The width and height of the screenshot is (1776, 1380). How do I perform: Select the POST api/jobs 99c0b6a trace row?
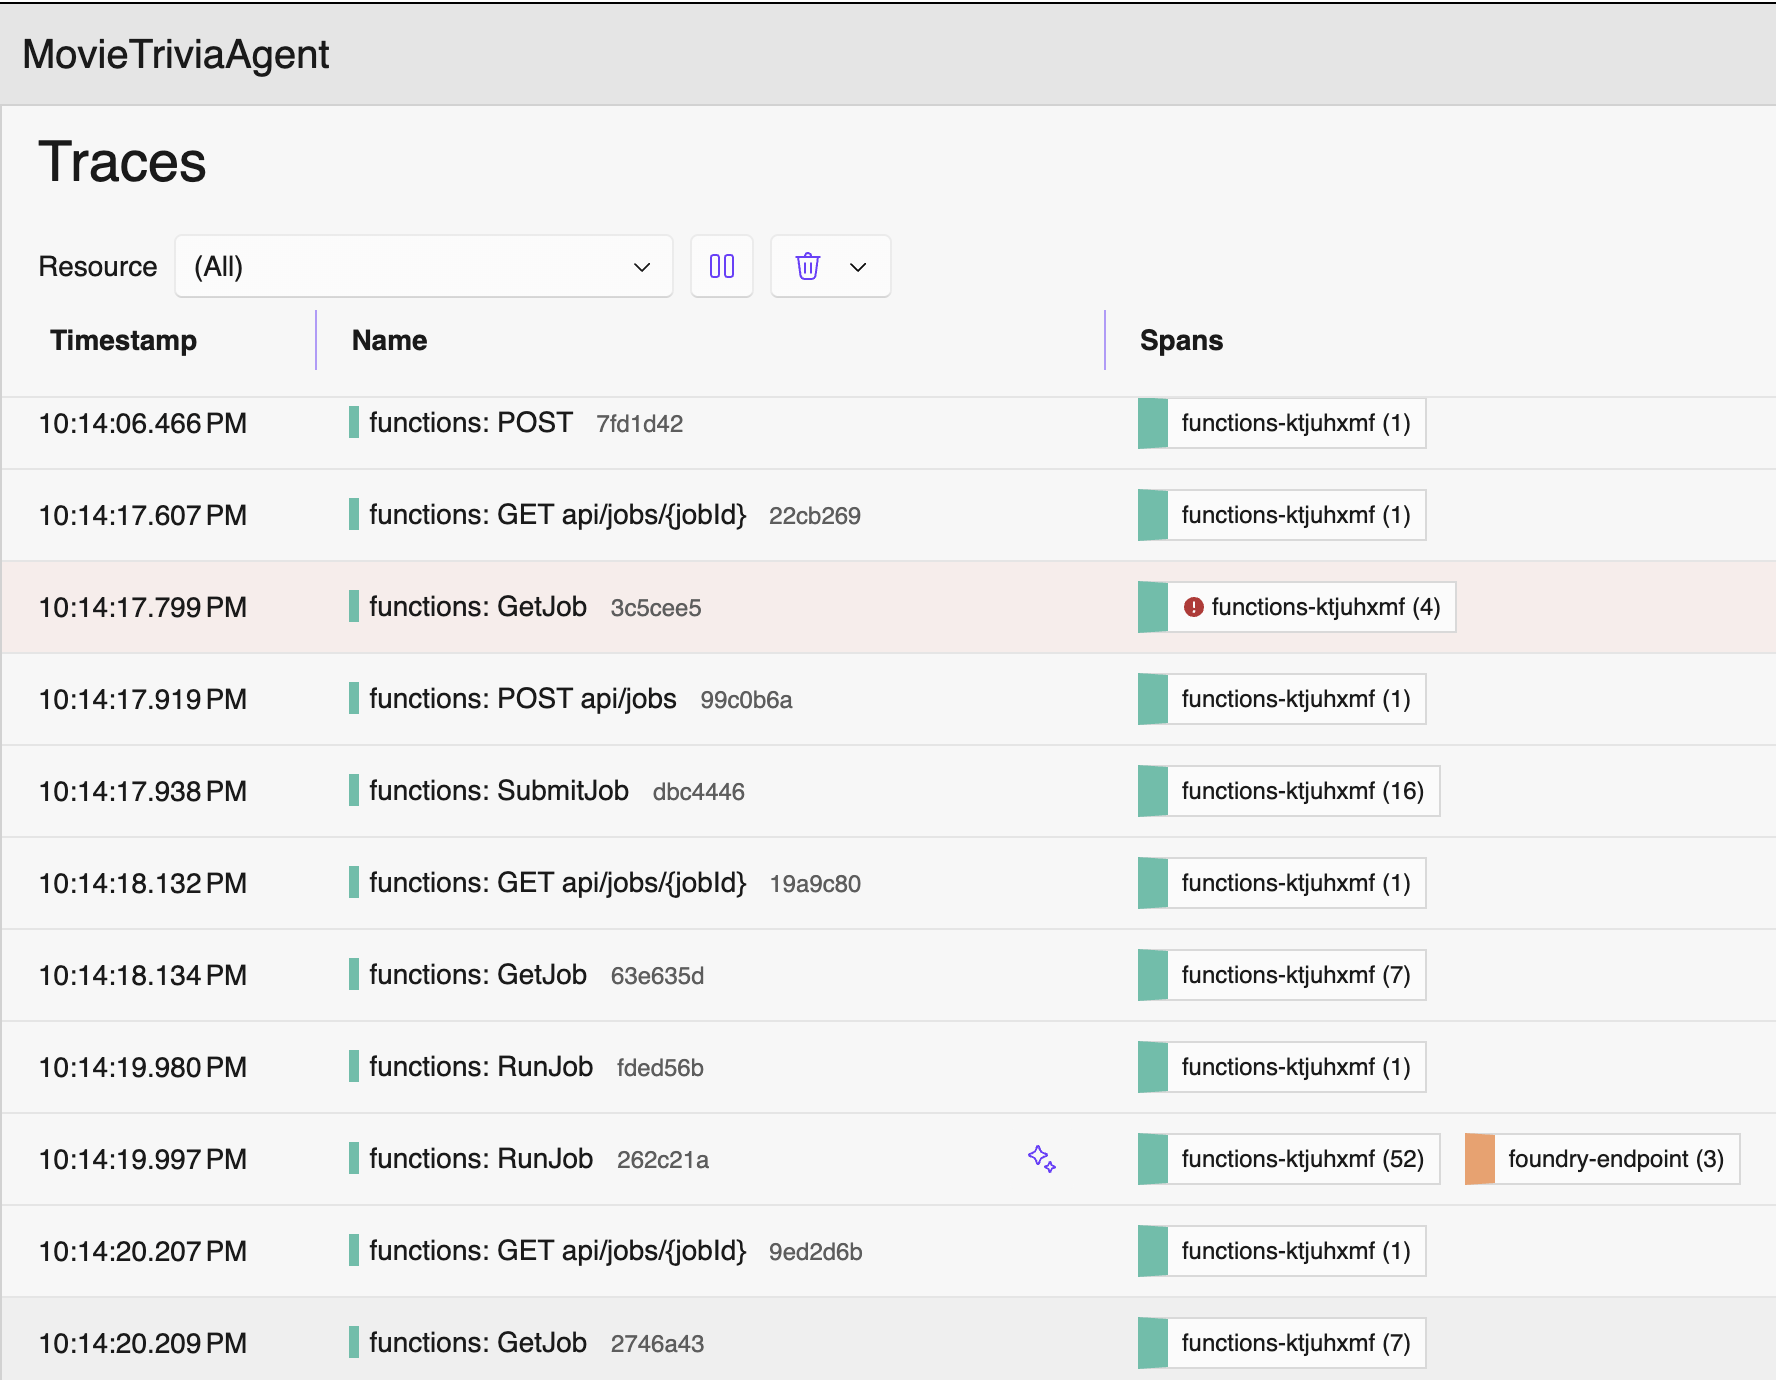click(x=522, y=699)
